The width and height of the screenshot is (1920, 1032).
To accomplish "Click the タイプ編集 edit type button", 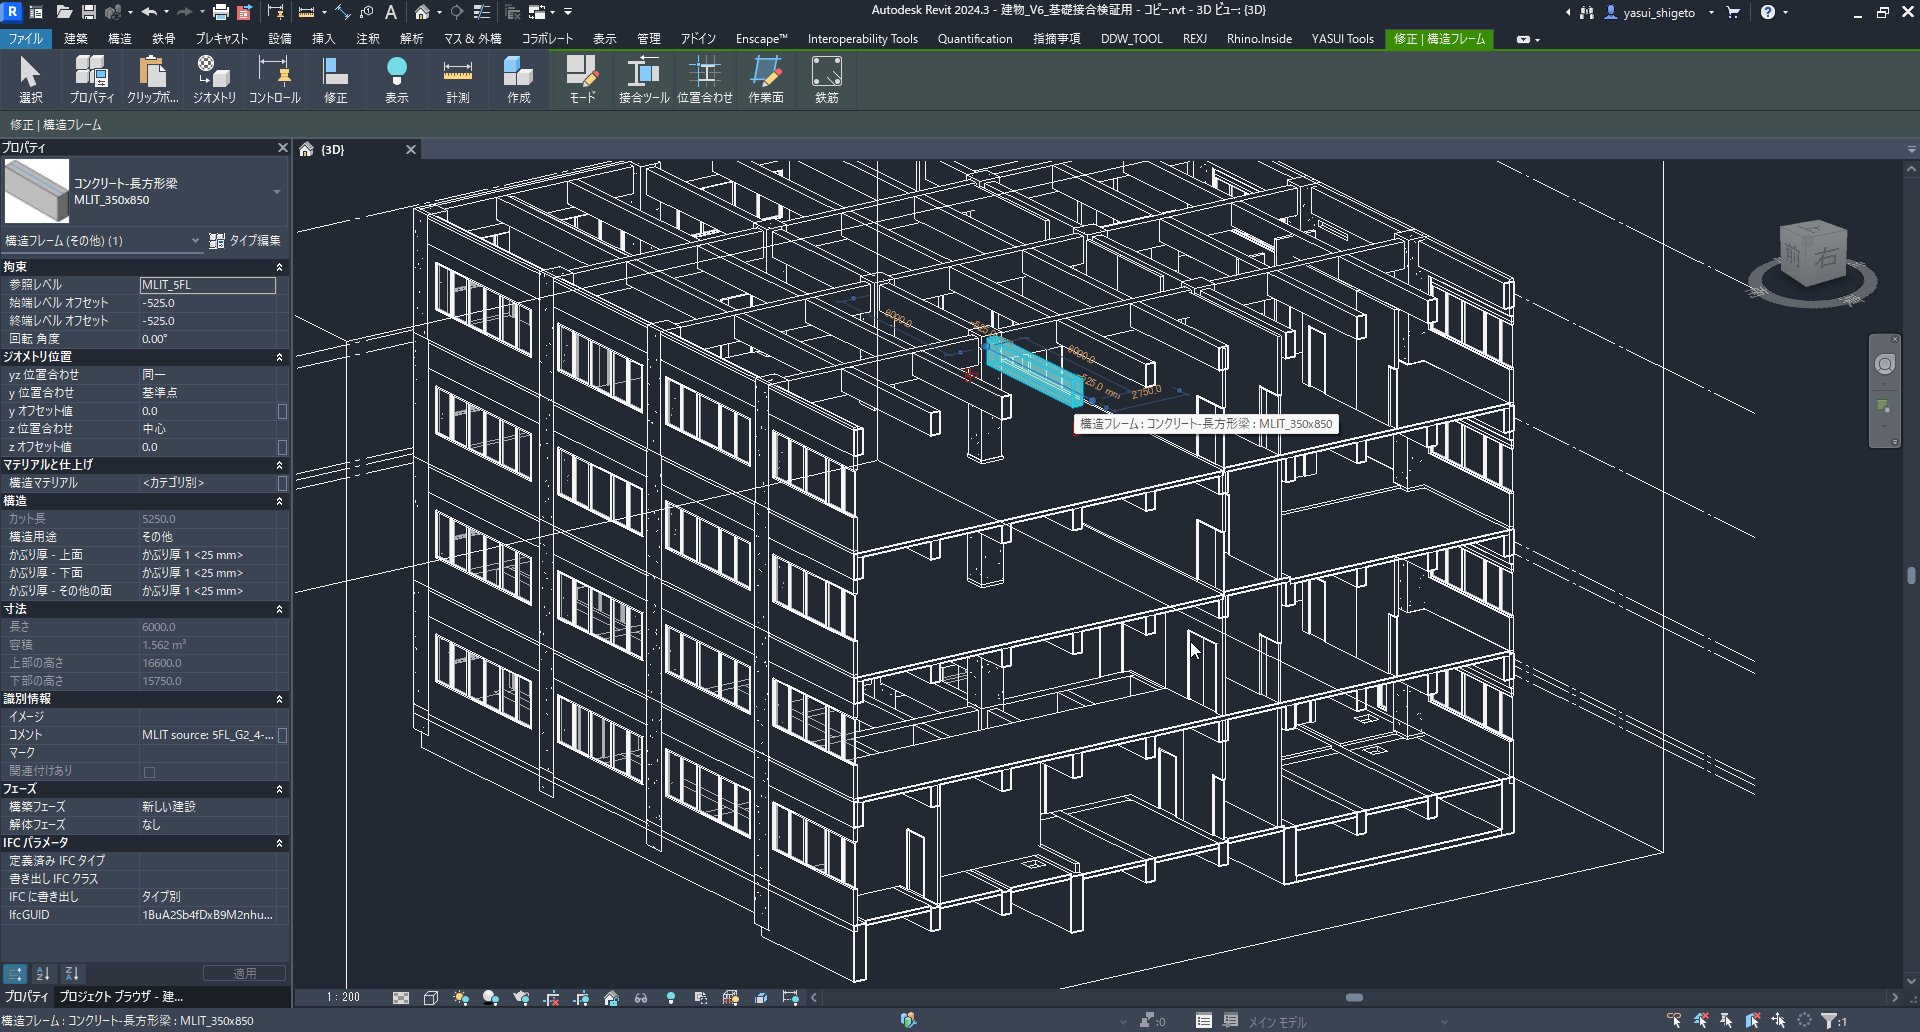I will coord(245,241).
